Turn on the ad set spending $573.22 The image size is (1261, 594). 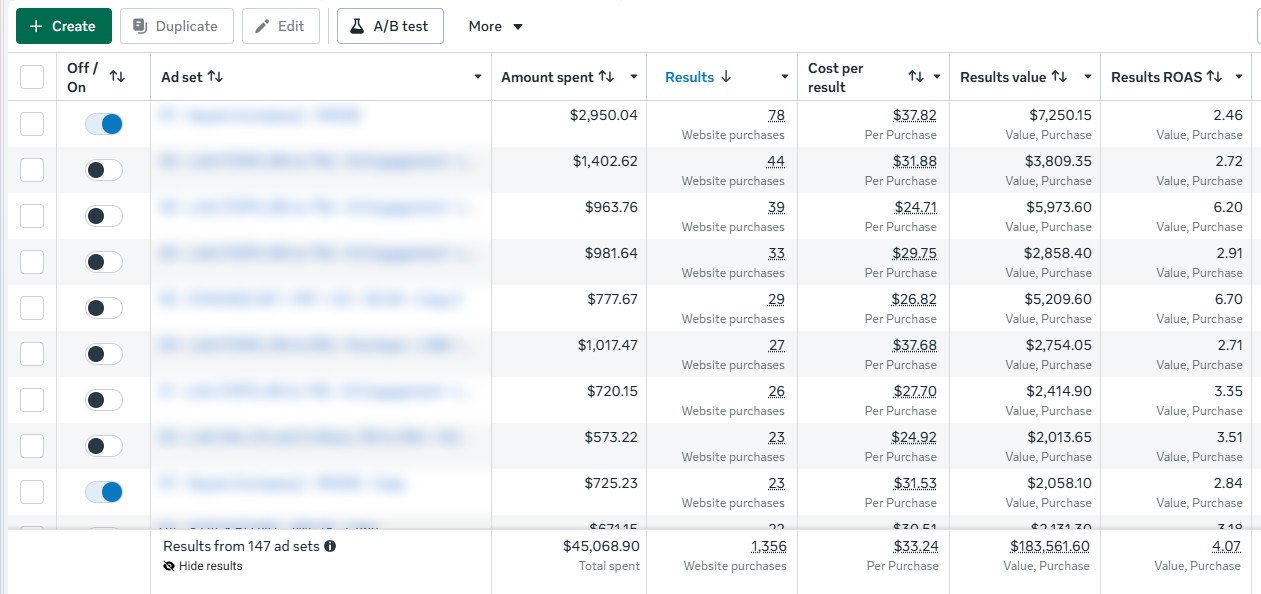coord(104,446)
